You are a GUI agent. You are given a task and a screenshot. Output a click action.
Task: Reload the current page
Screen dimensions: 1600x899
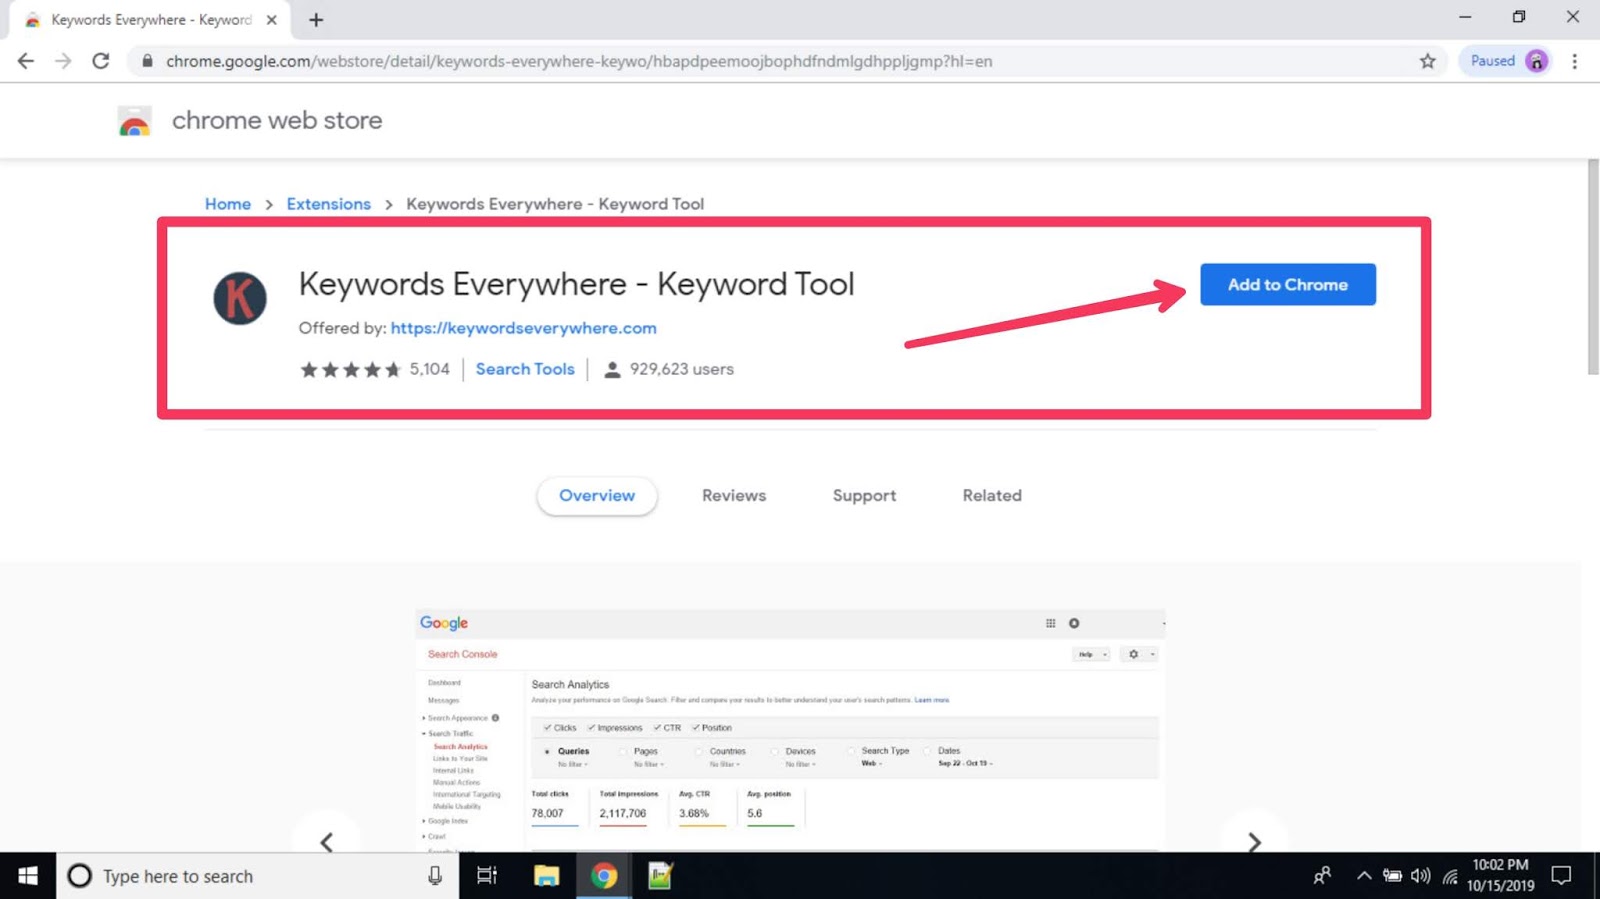pos(101,61)
